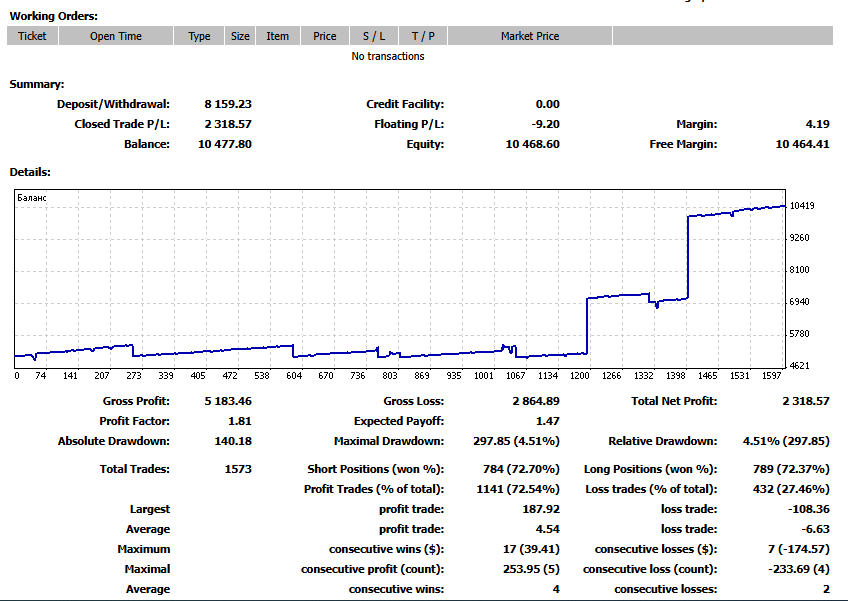
Task: Select the consecutive wins value 17 (39.41)
Action: tap(531, 550)
